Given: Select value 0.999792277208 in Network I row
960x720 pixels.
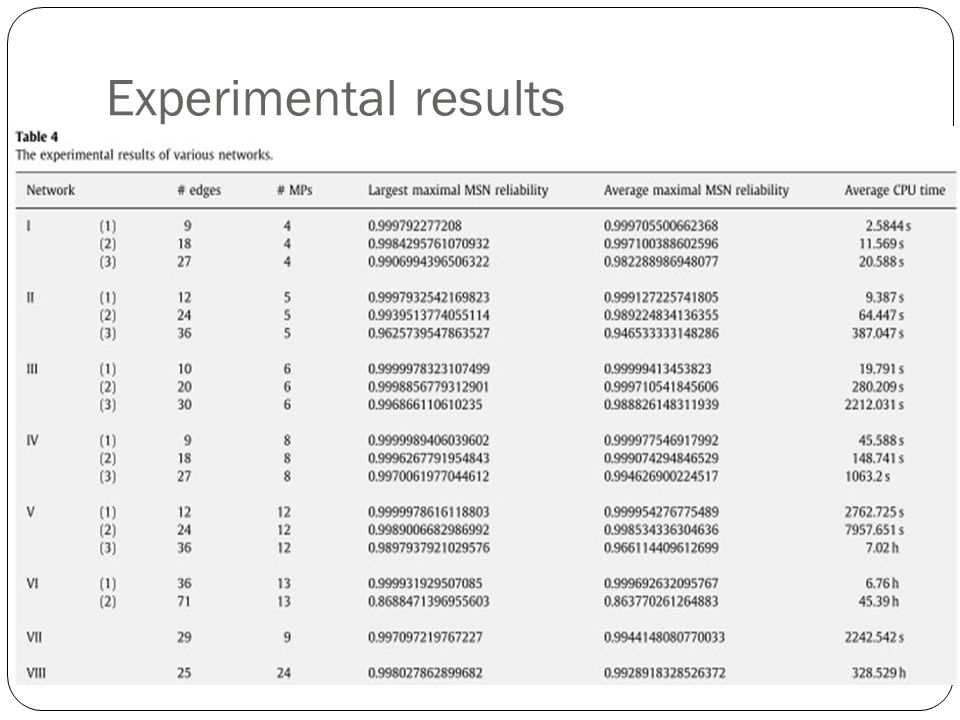Looking at the screenshot, I should pos(414,226).
